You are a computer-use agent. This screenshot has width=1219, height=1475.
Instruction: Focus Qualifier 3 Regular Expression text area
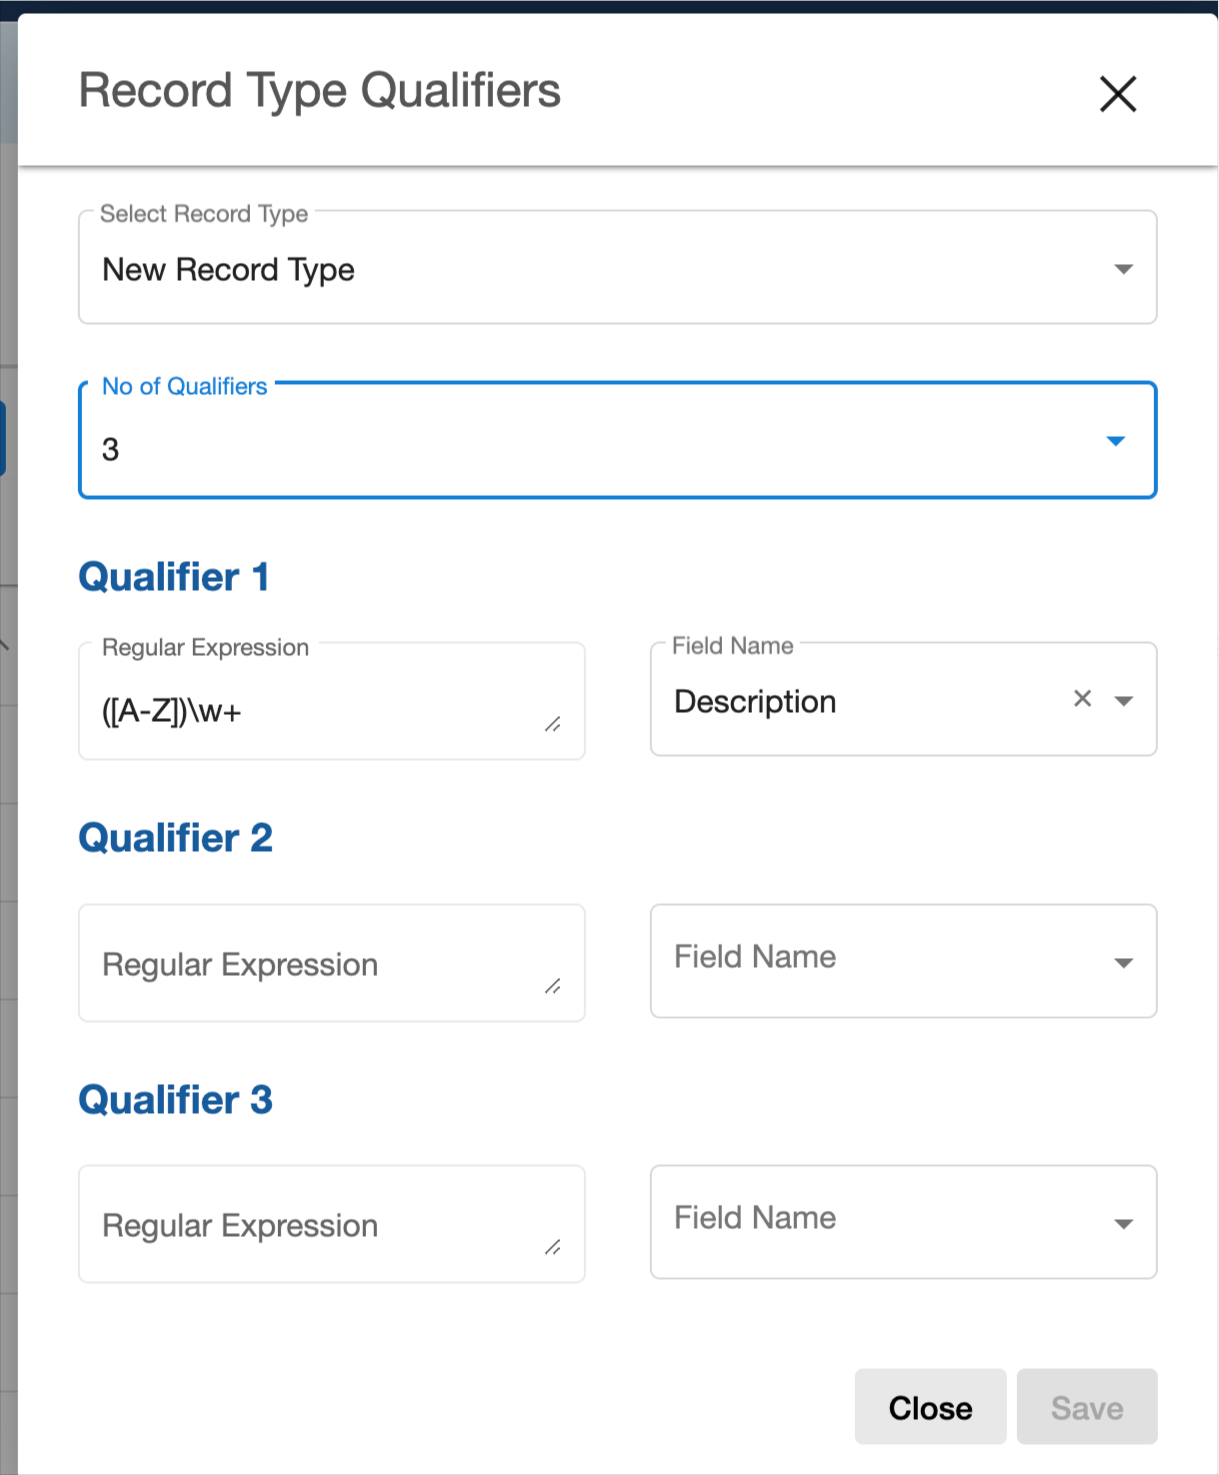pos(320,1225)
